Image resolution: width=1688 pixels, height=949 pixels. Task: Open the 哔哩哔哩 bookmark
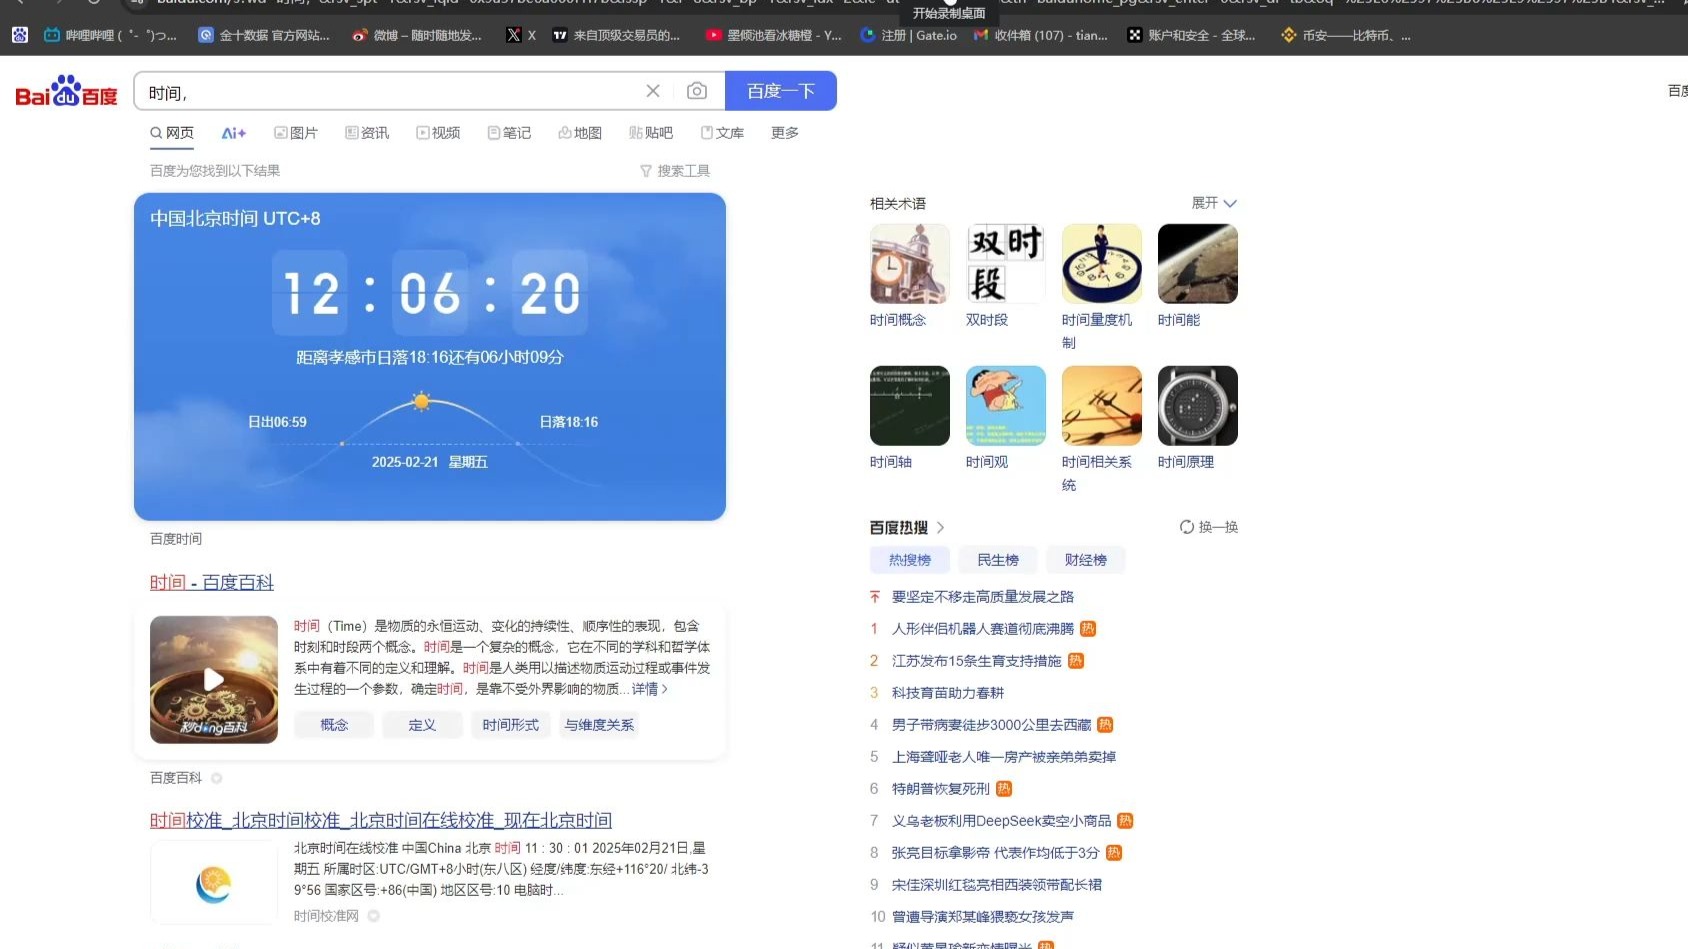[x=110, y=35]
